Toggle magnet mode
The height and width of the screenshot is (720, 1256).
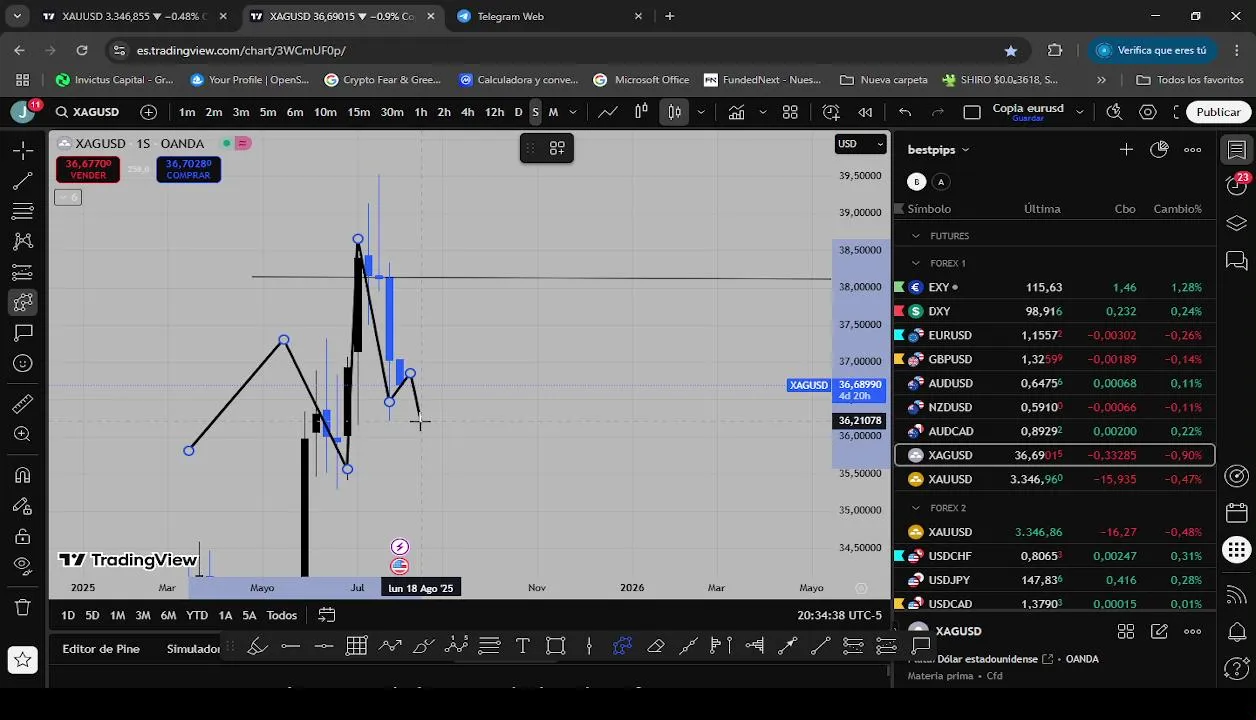[x=23, y=475]
